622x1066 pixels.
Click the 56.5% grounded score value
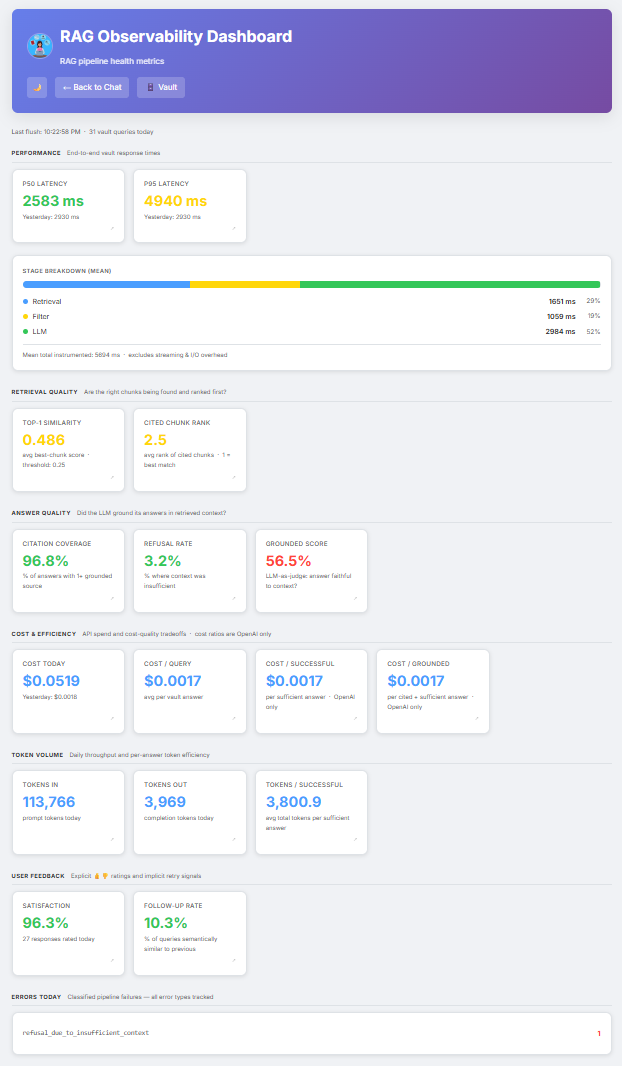click(x=288, y=561)
